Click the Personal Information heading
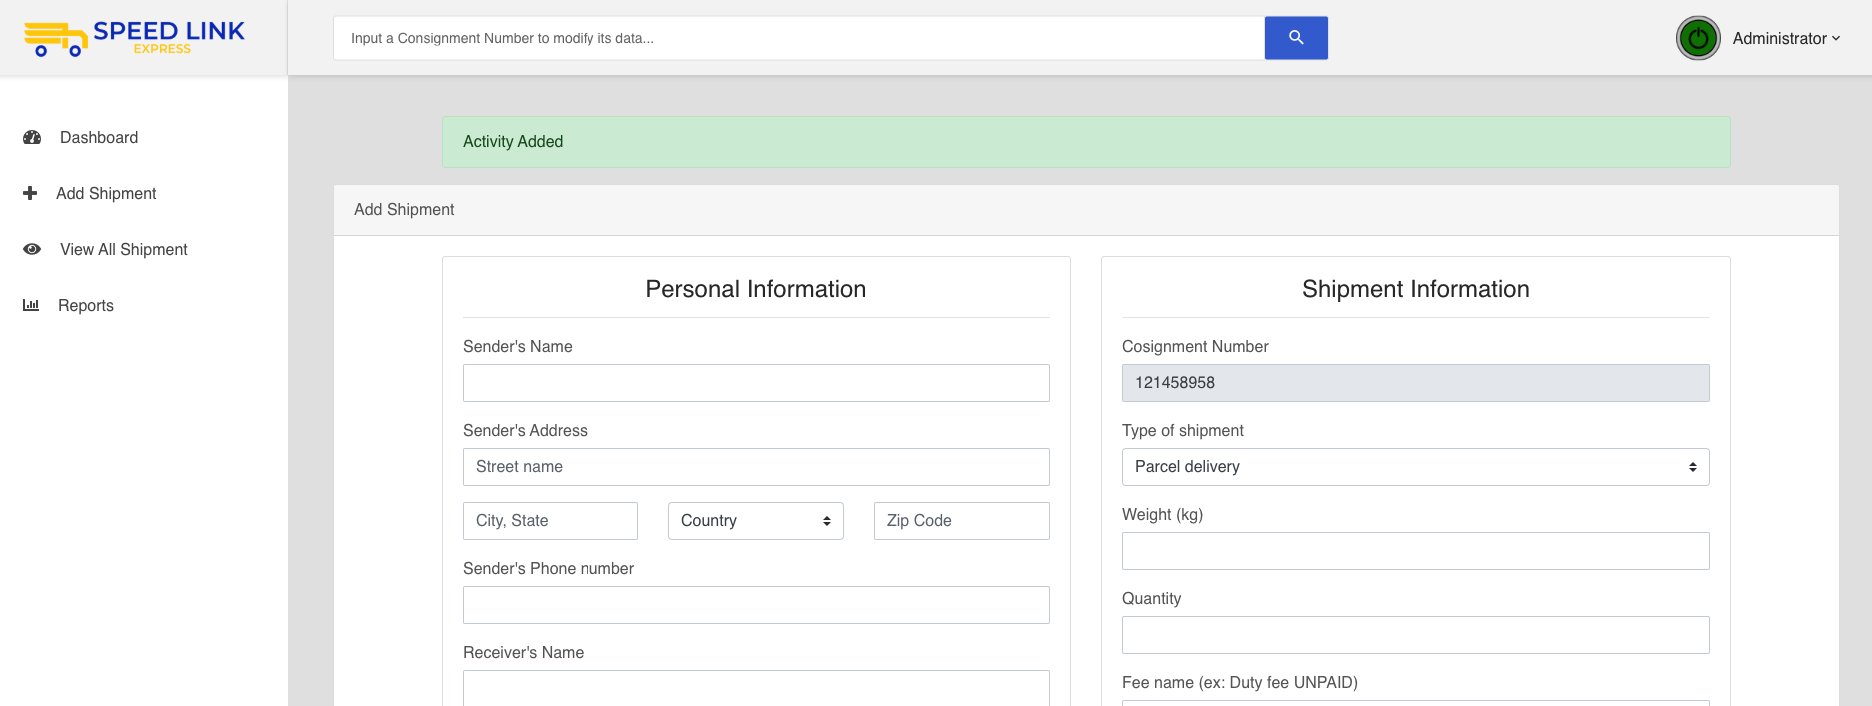This screenshot has width=1872, height=706. point(756,289)
